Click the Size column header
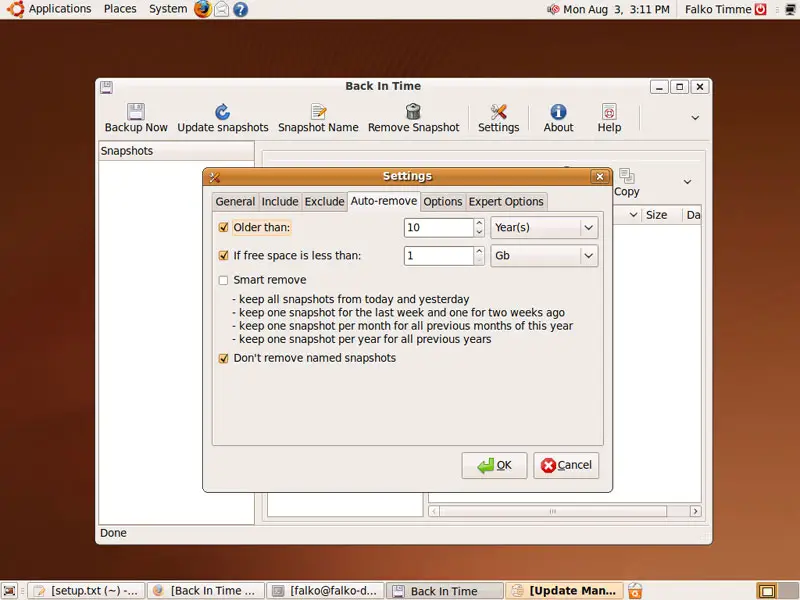 662,215
